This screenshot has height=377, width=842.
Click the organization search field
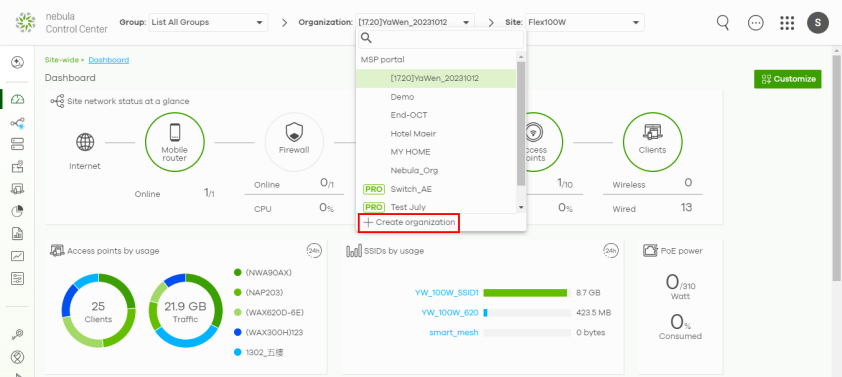441,39
